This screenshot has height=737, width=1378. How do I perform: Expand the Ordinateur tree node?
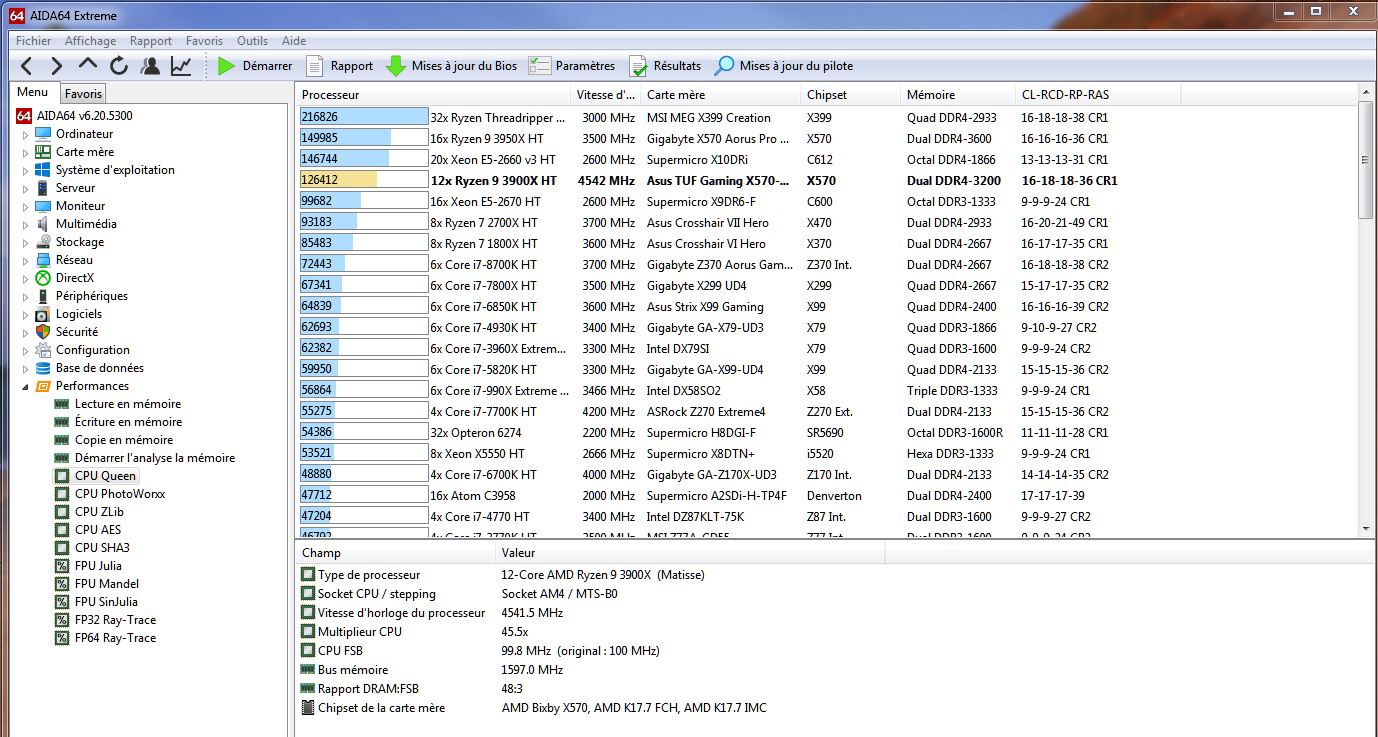pos(26,134)
